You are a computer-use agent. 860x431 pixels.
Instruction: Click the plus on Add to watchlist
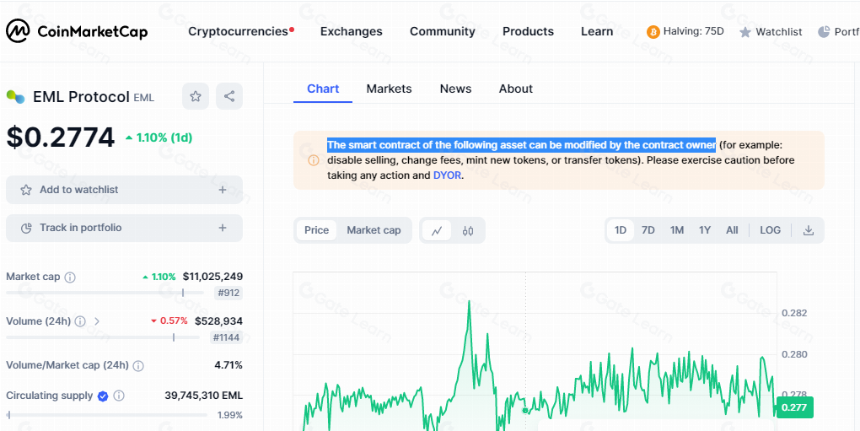click(222, 190)
